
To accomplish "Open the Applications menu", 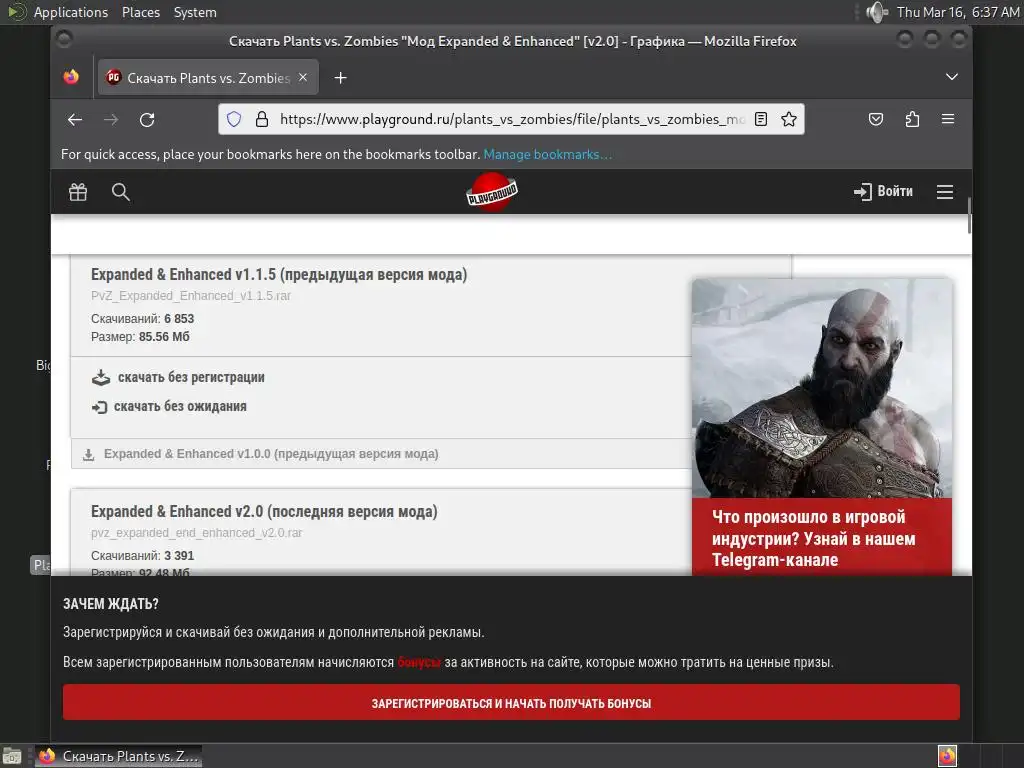I will tap(71, 12).
